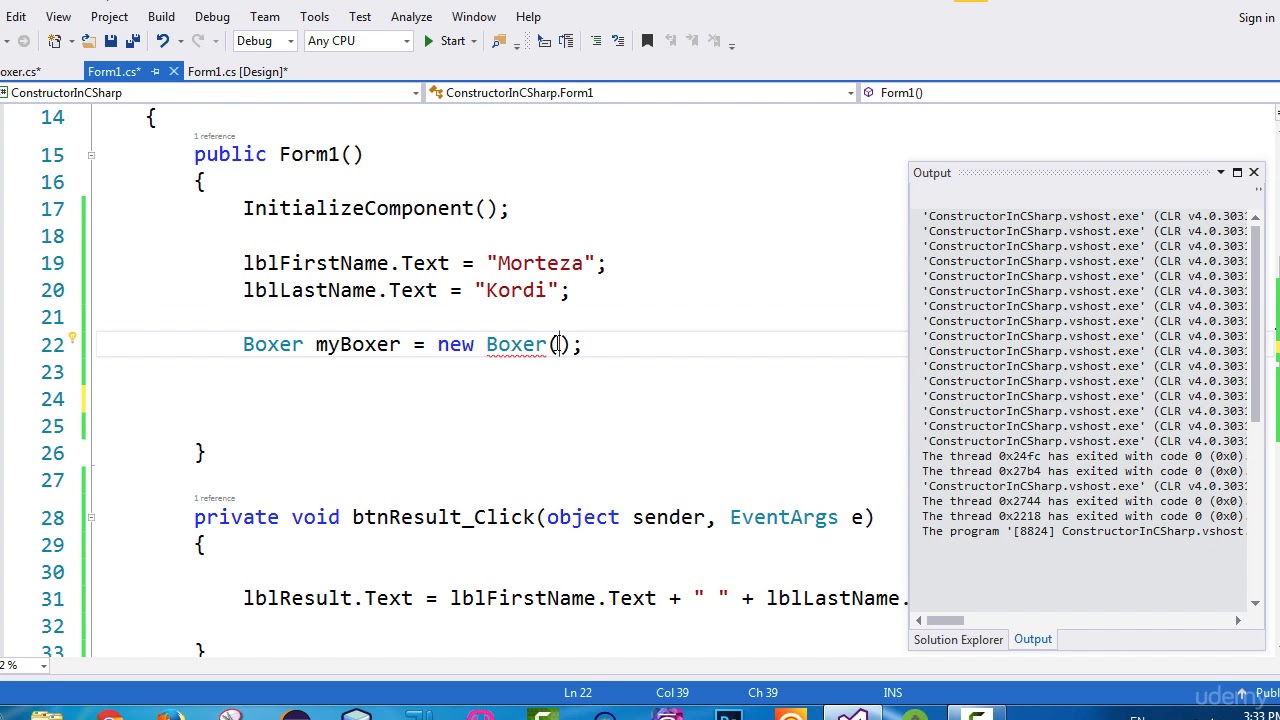Switch to the Form1.cs [Design]* tab
Viewport: 1280px width, 720px height.
237,72
